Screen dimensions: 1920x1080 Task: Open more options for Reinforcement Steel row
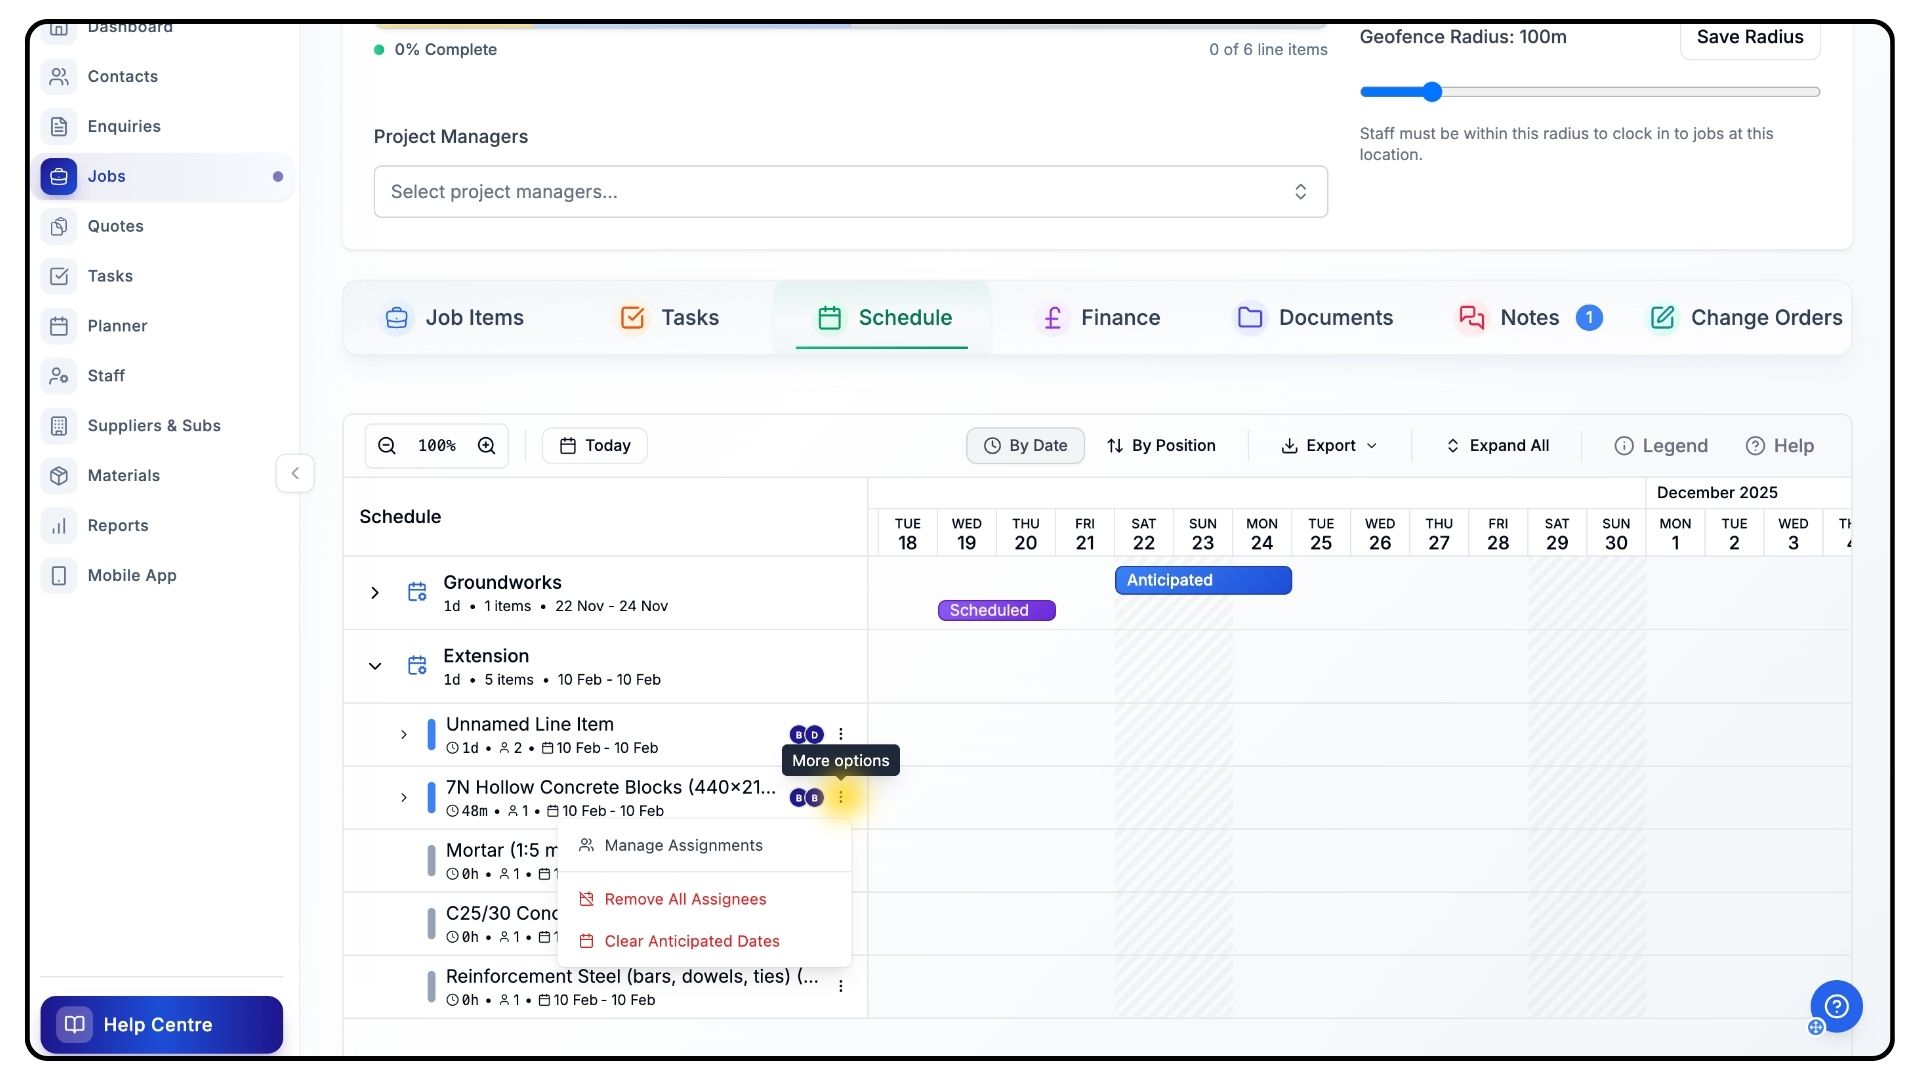(841, 986)
